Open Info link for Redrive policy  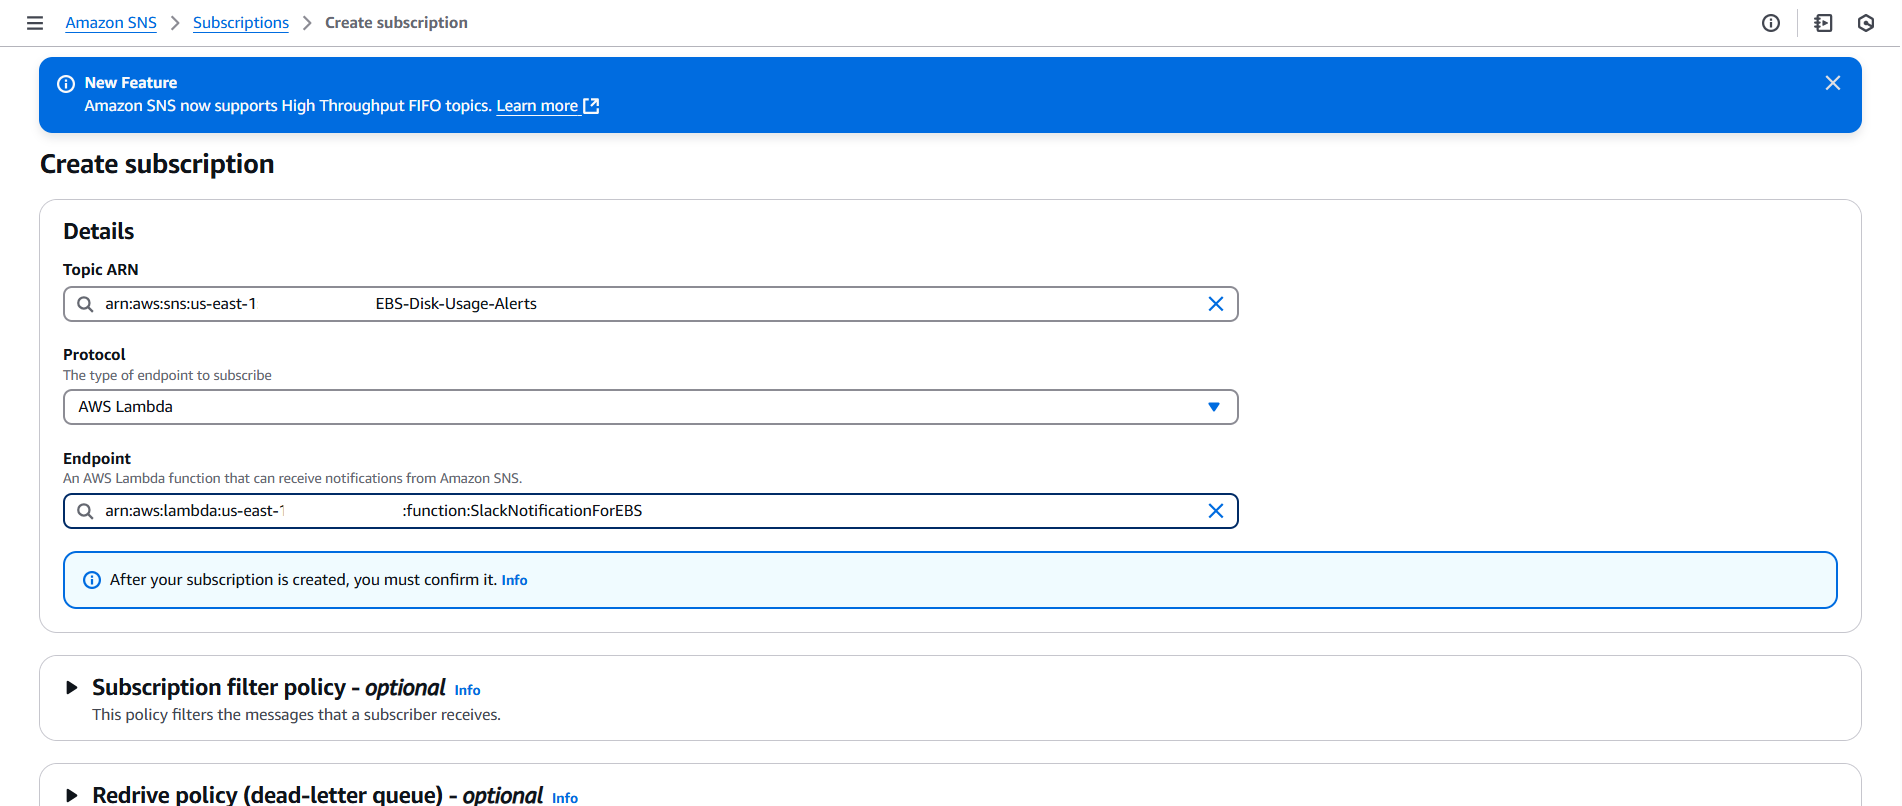tap(565, 798)
